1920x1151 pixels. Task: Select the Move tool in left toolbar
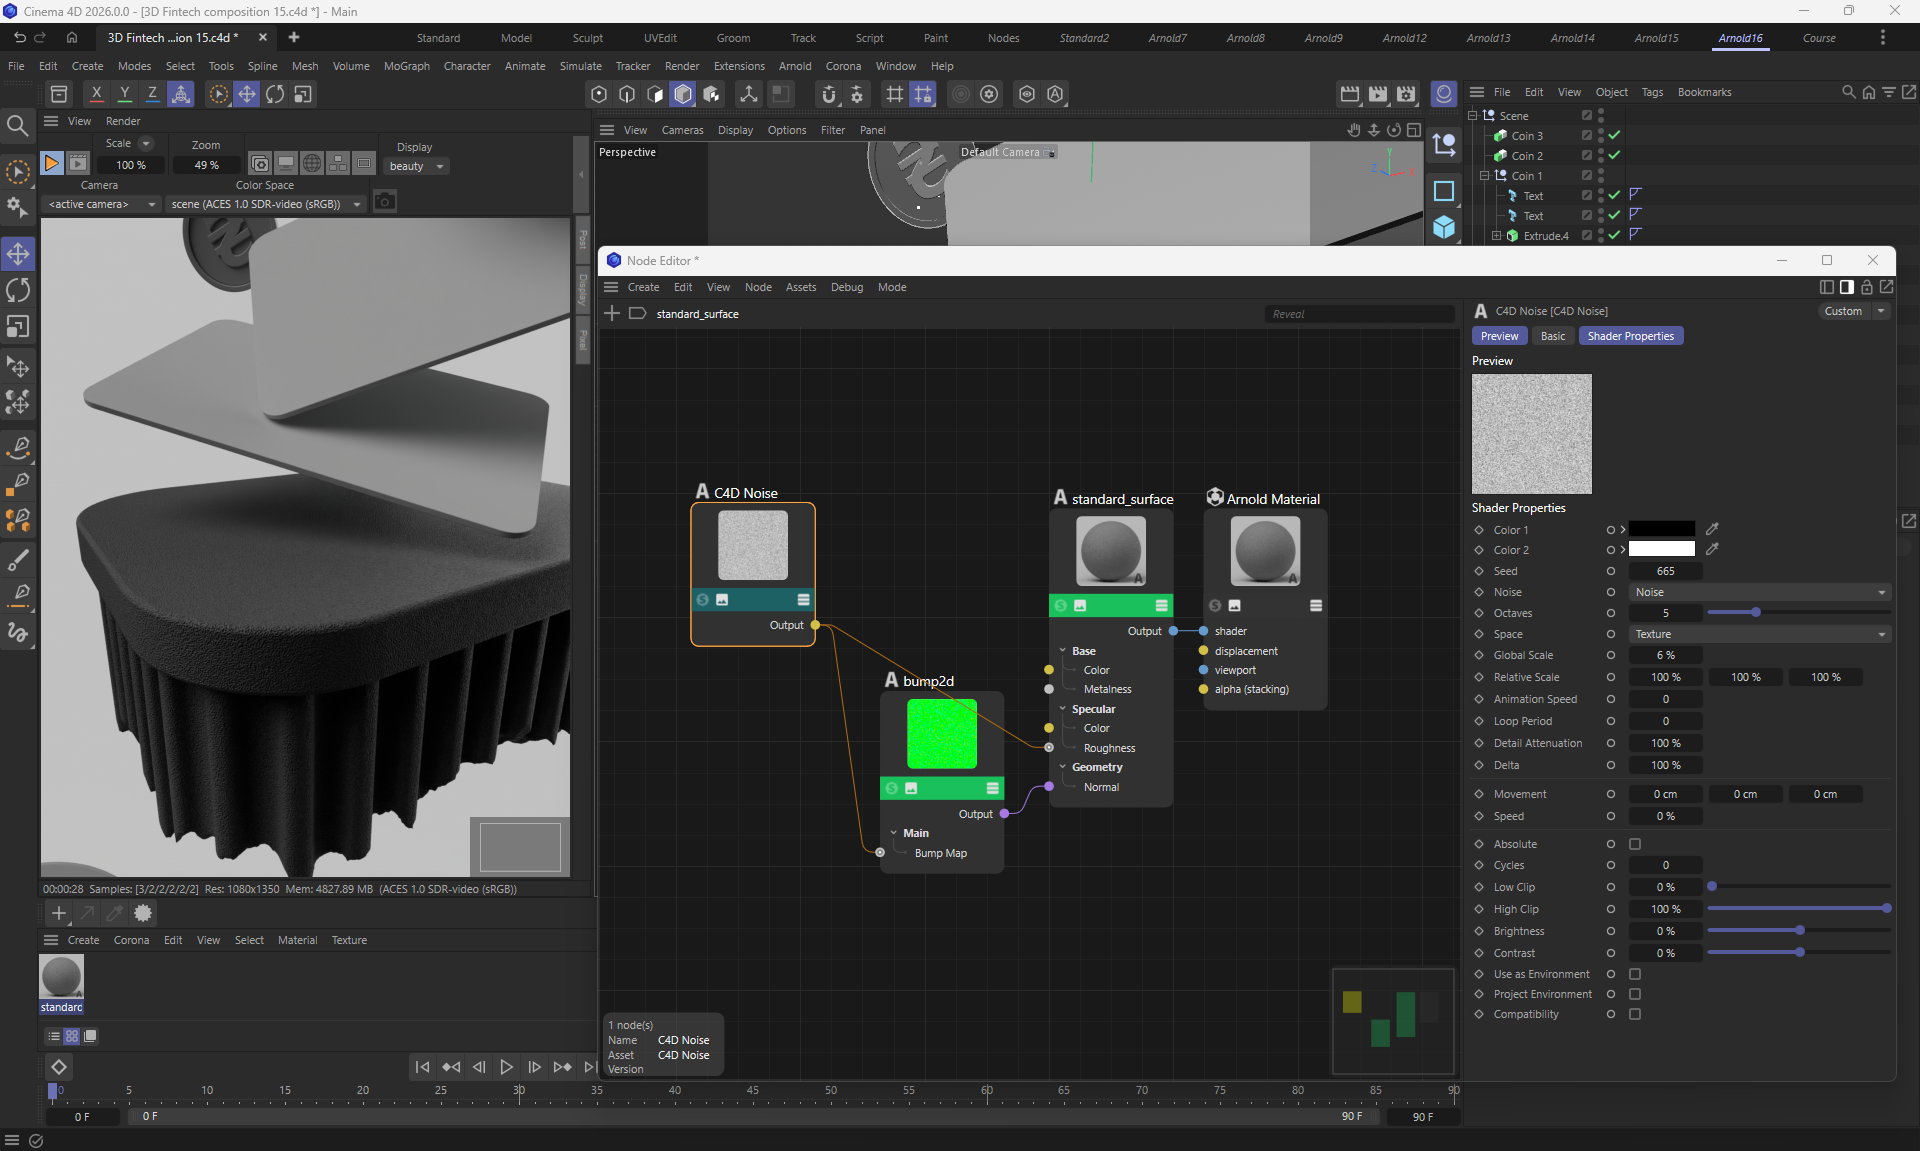[x=18, y=254]
